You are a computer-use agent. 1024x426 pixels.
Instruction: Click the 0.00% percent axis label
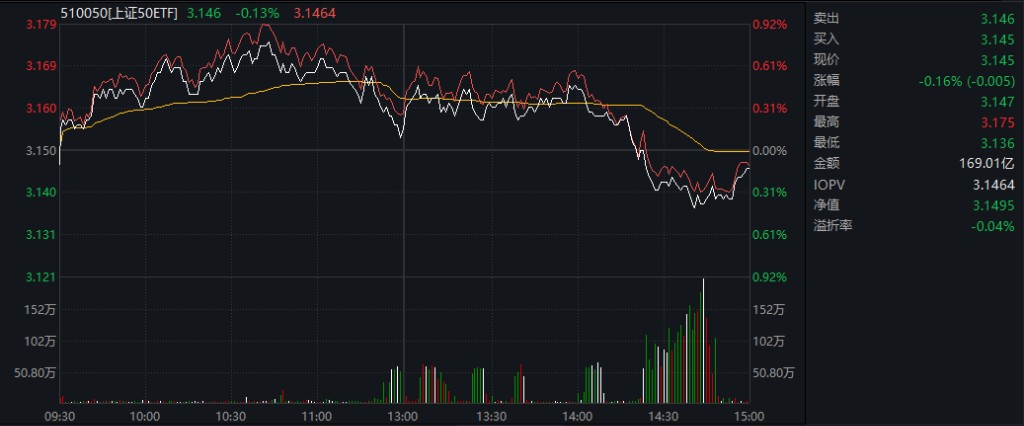tap(769, 150)
